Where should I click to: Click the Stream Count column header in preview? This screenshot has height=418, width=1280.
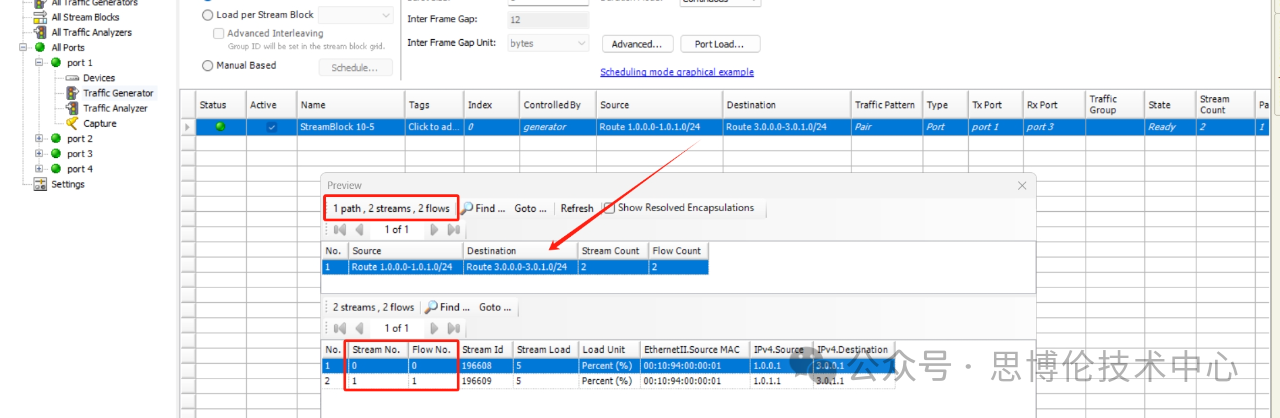(x=610, y=251)
